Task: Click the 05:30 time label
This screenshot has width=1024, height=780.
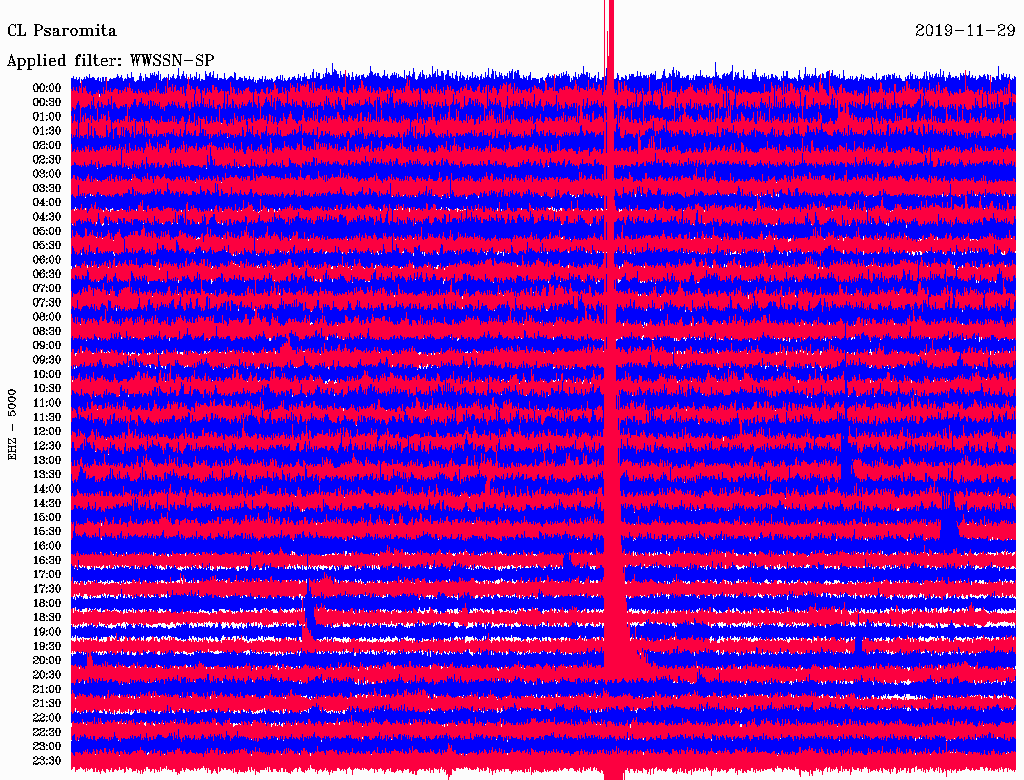Action: tap(47, 245)
